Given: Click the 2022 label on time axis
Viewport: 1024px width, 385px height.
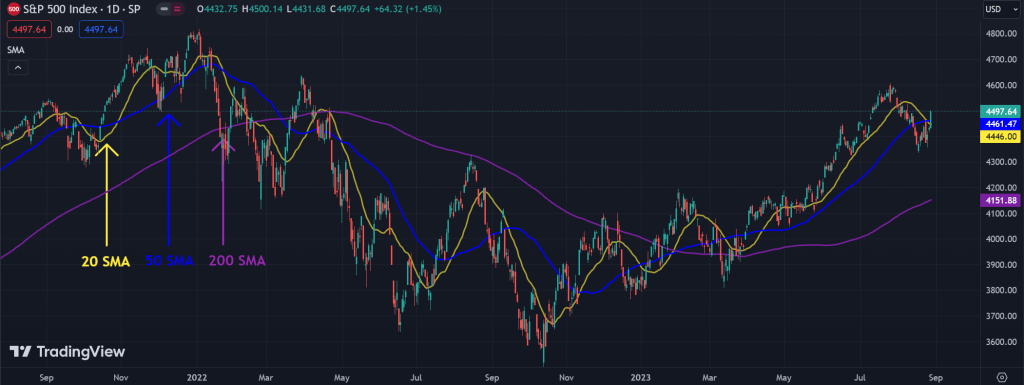Looking at the screenshot, I should coord(197,377).
